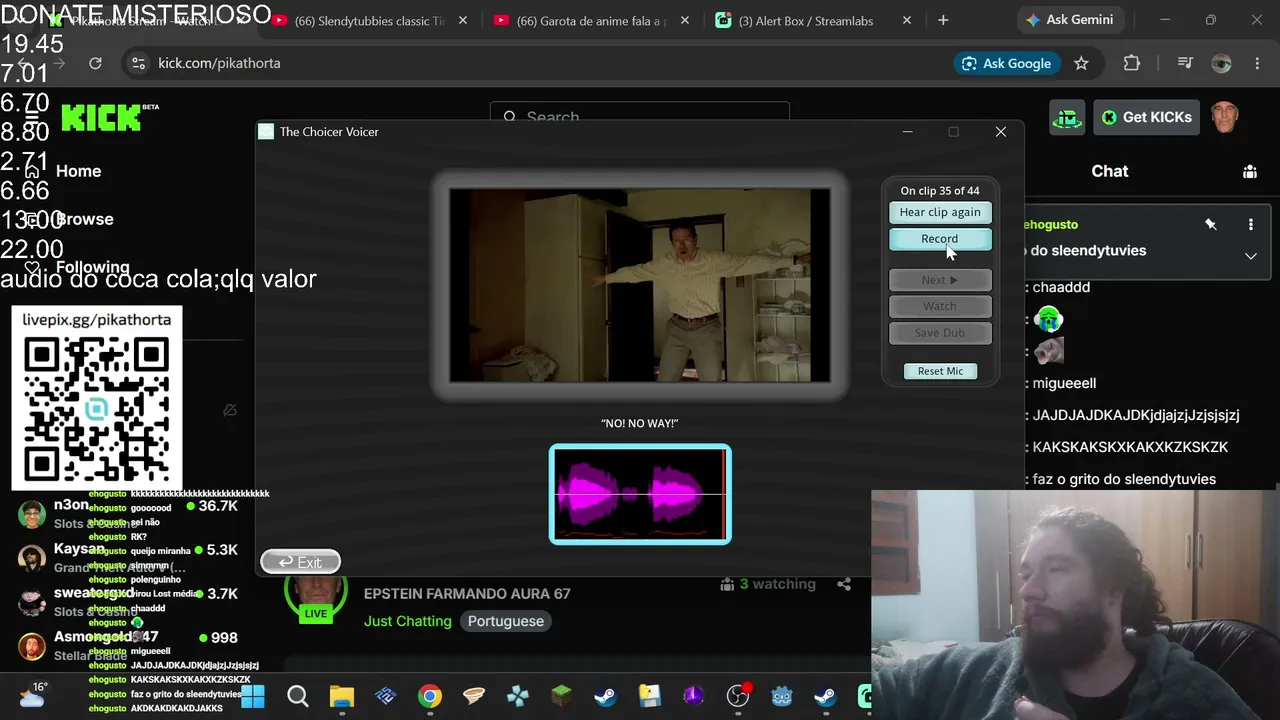The width and height of the screenshot is (1280, 720).
Task: Click the video clip preview frame
Action: [640, 285]
